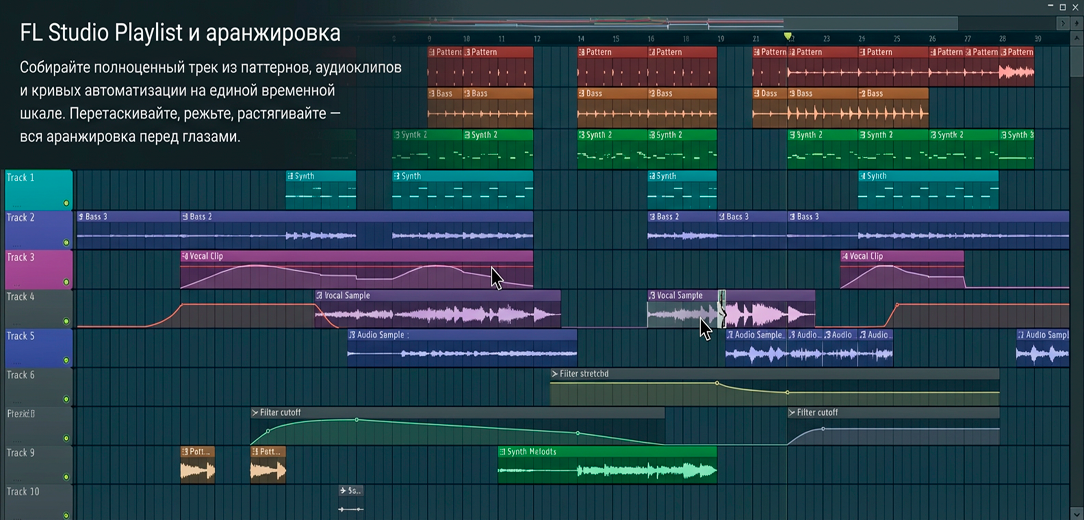Open the Synth Nefodts clip menu icon

pos(502,452)
